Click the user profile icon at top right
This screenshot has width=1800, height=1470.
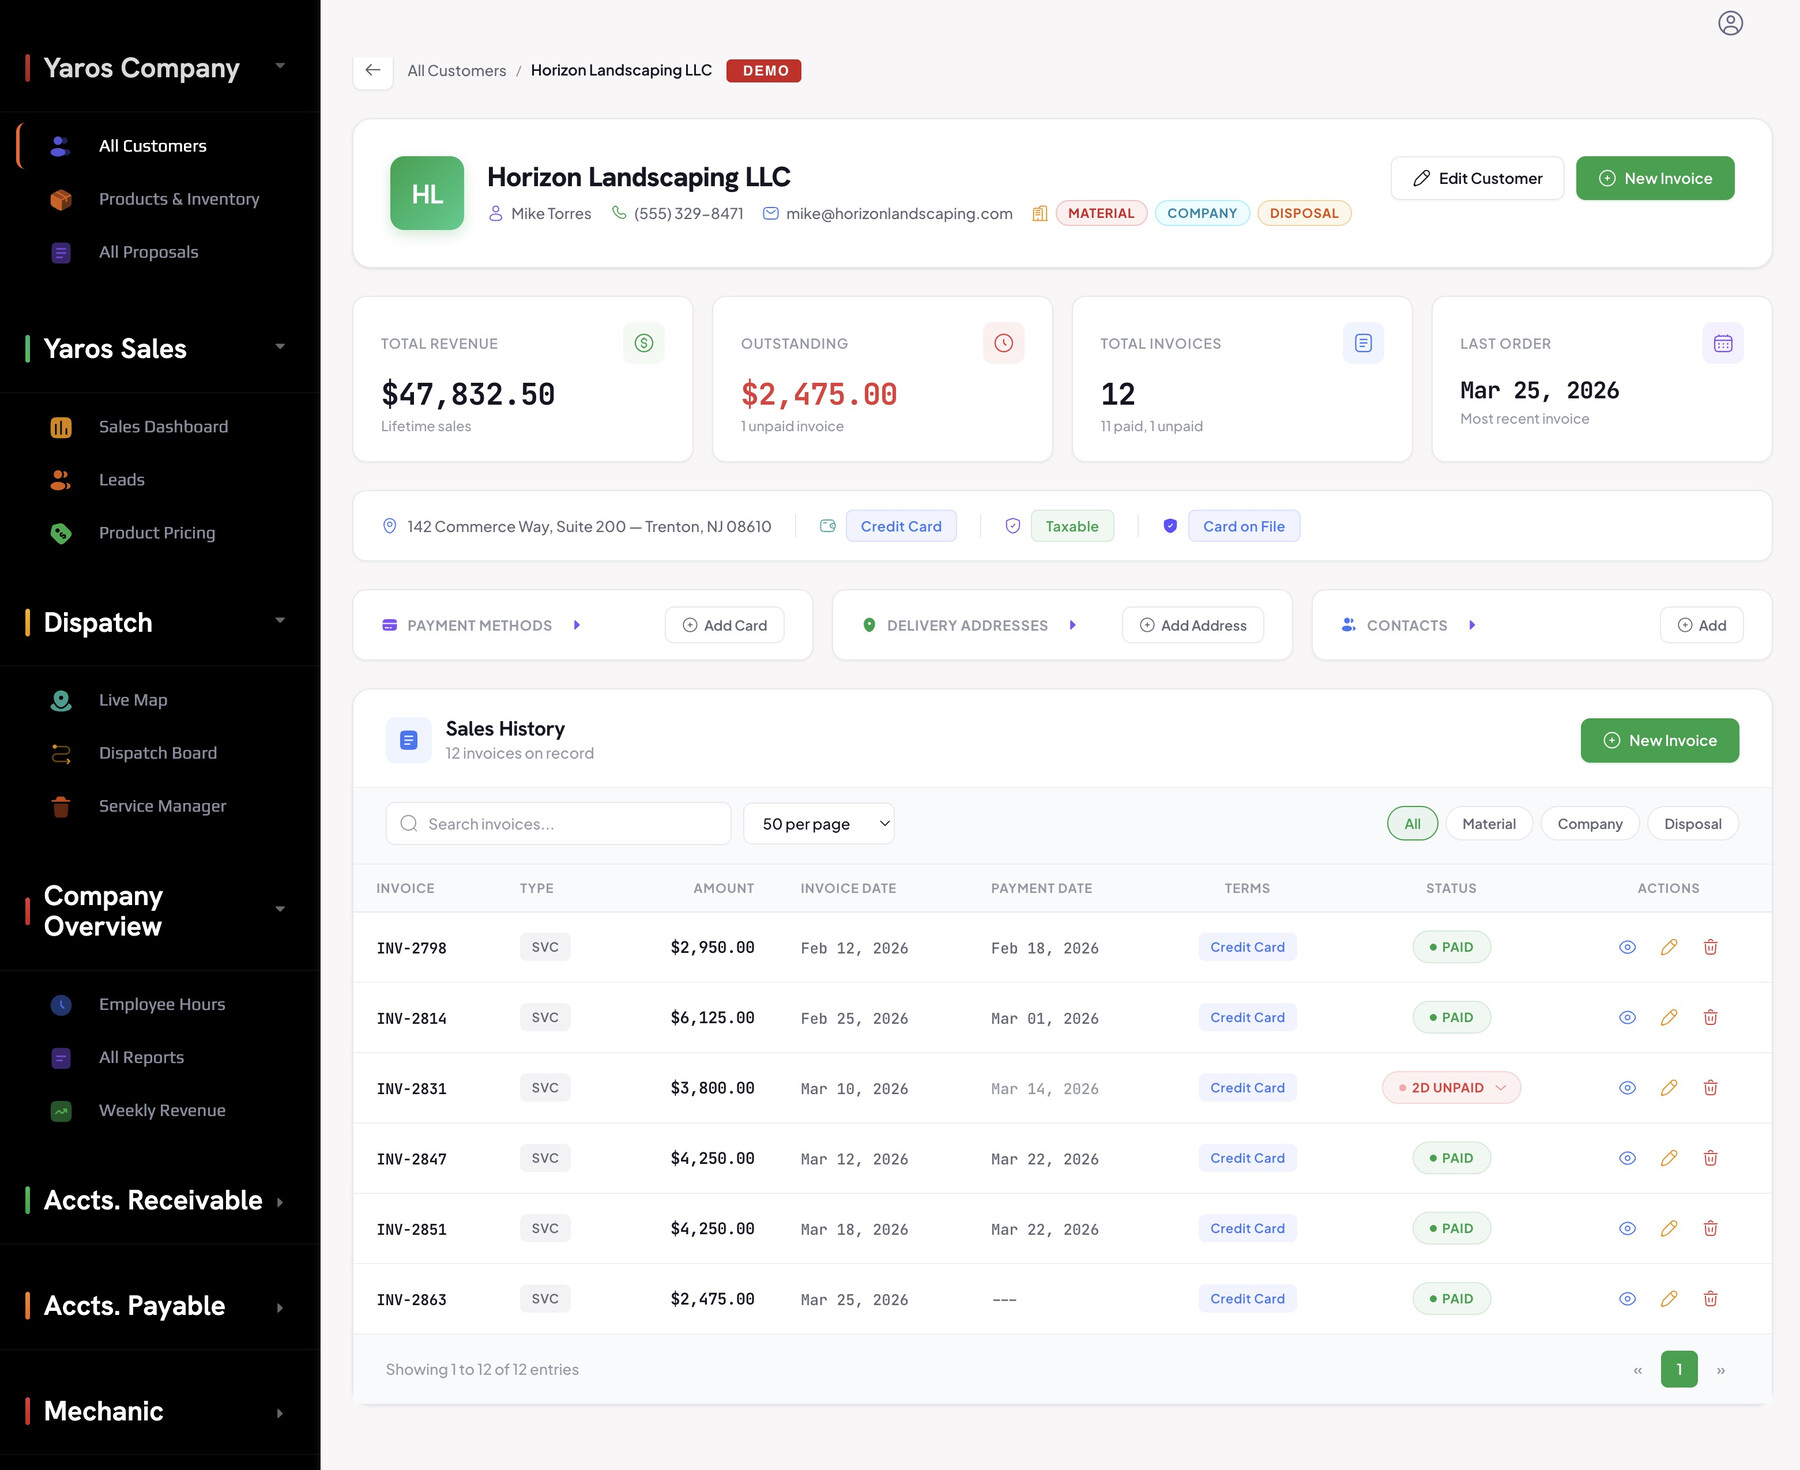coord(1730,23)
